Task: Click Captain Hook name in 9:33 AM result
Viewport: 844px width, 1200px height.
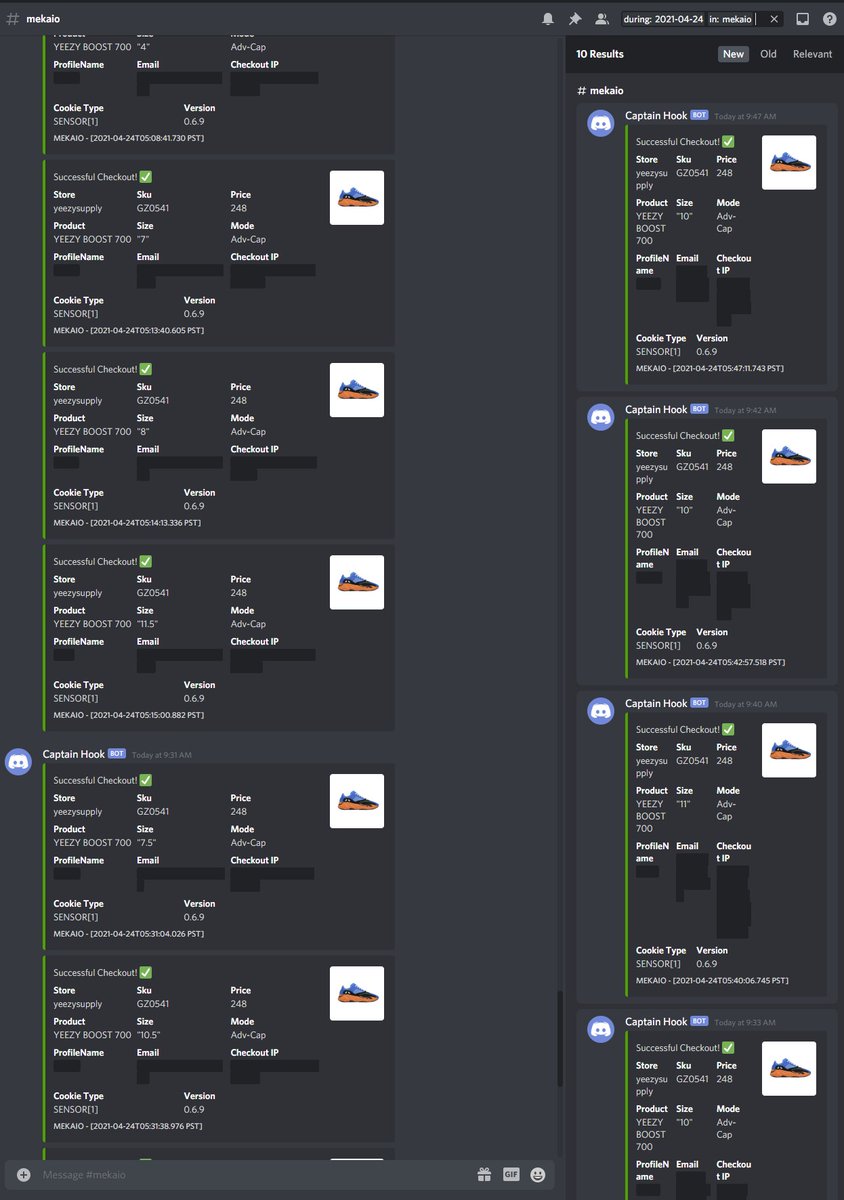Action: point(656,1022)
